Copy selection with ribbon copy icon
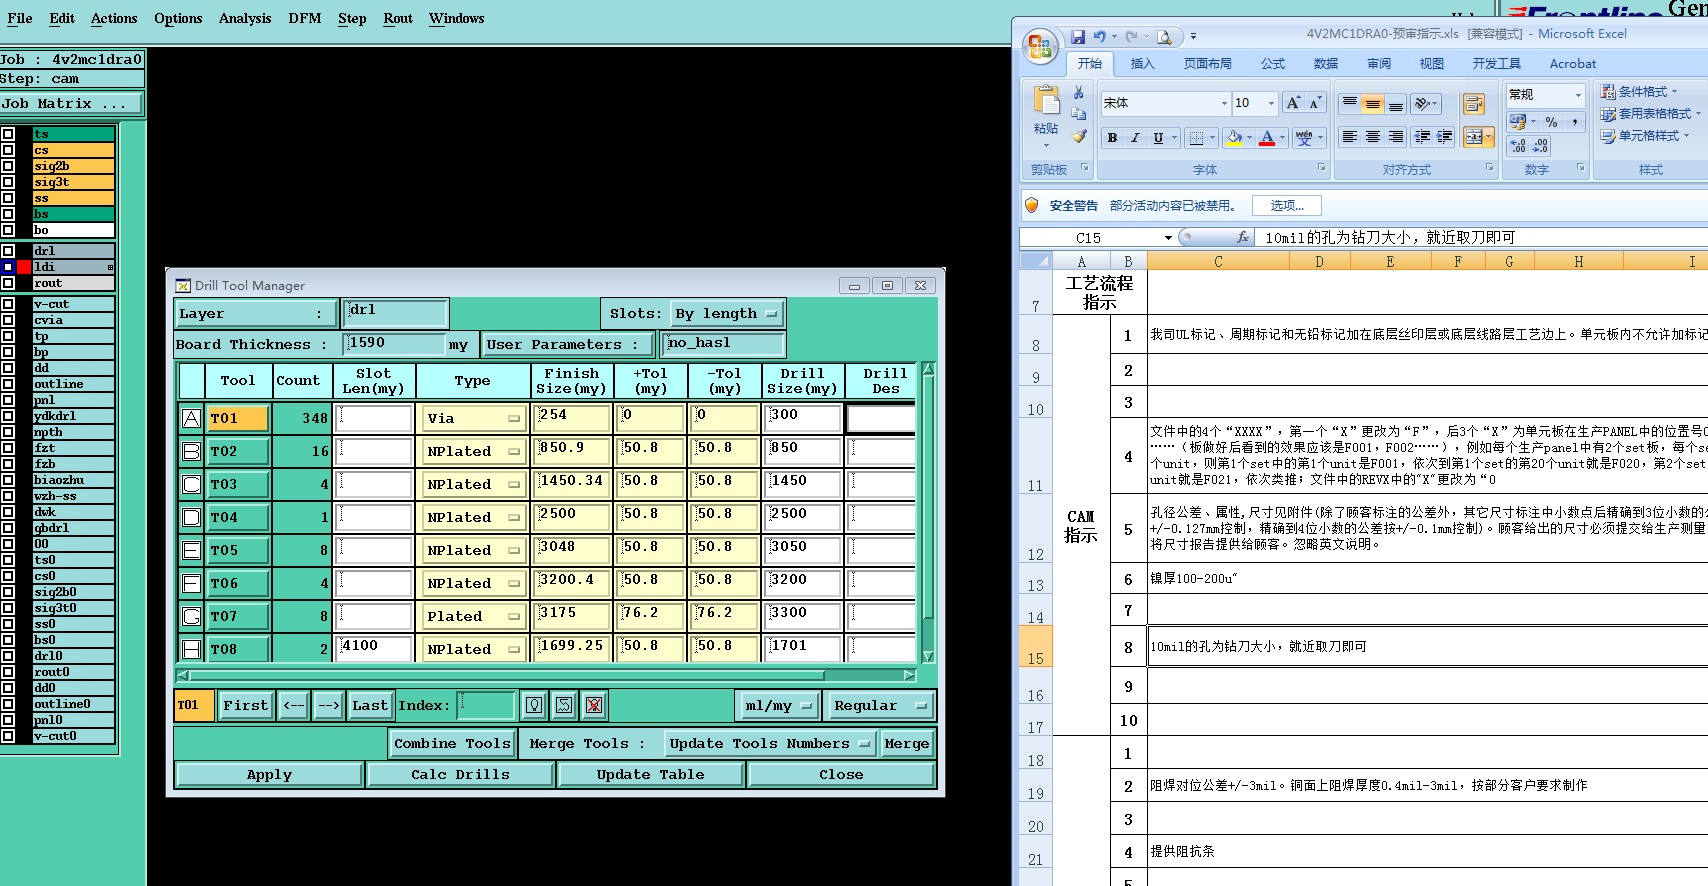The height and width of the screenshot is (886, 1708). pos(1078,114)
